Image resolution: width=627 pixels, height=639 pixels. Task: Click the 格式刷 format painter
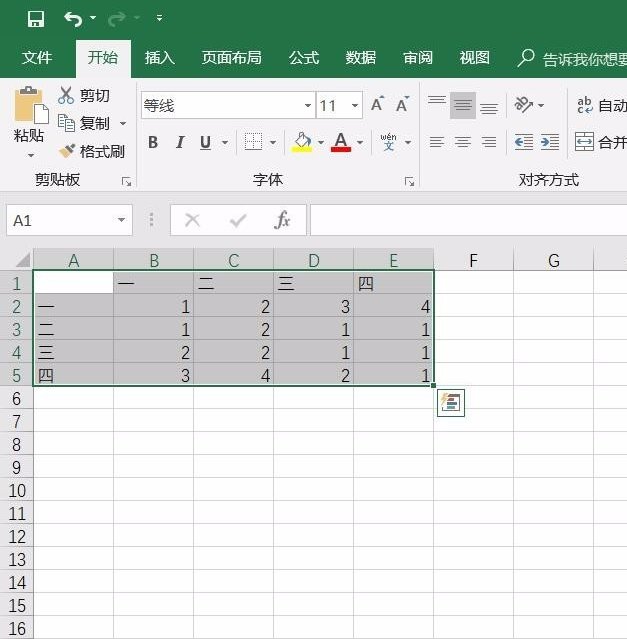coord(92,151)
